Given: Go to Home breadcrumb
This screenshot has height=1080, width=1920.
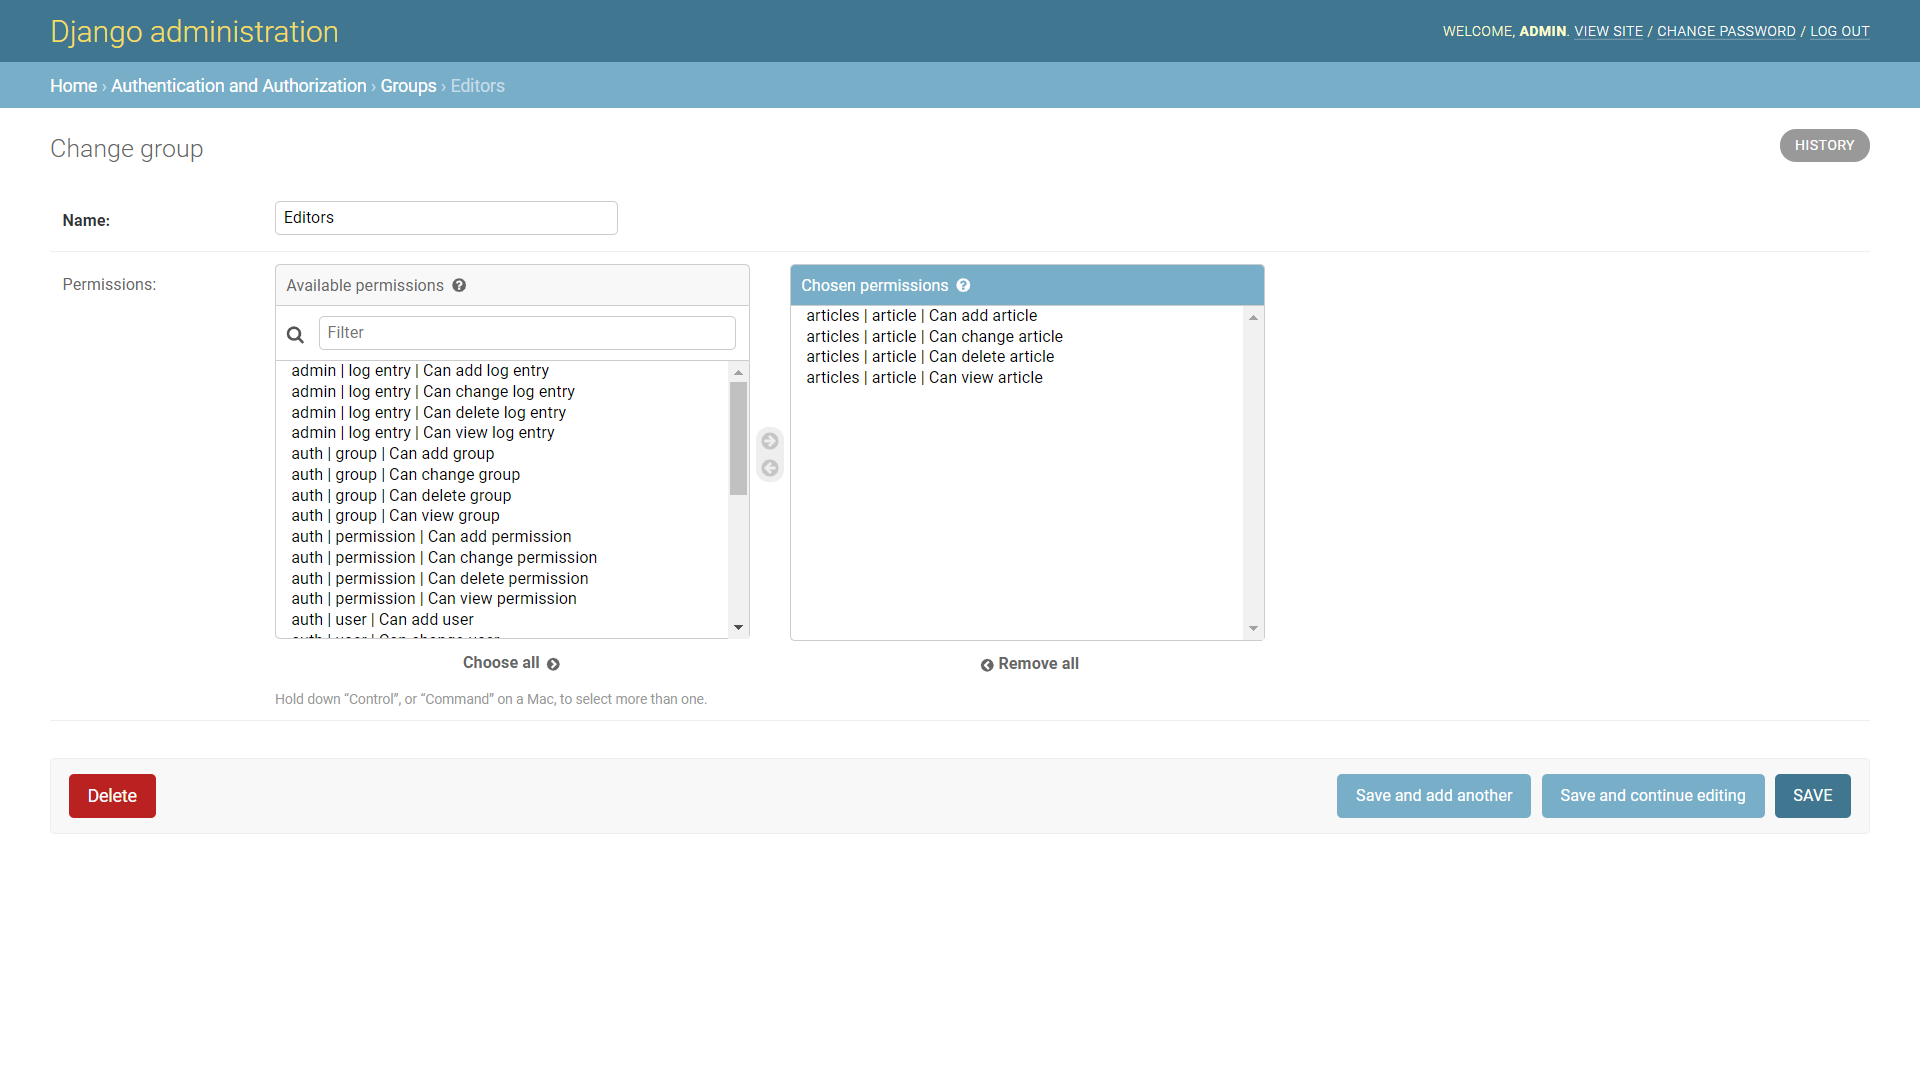Looking at the screenshot, I should pos(73,86).
